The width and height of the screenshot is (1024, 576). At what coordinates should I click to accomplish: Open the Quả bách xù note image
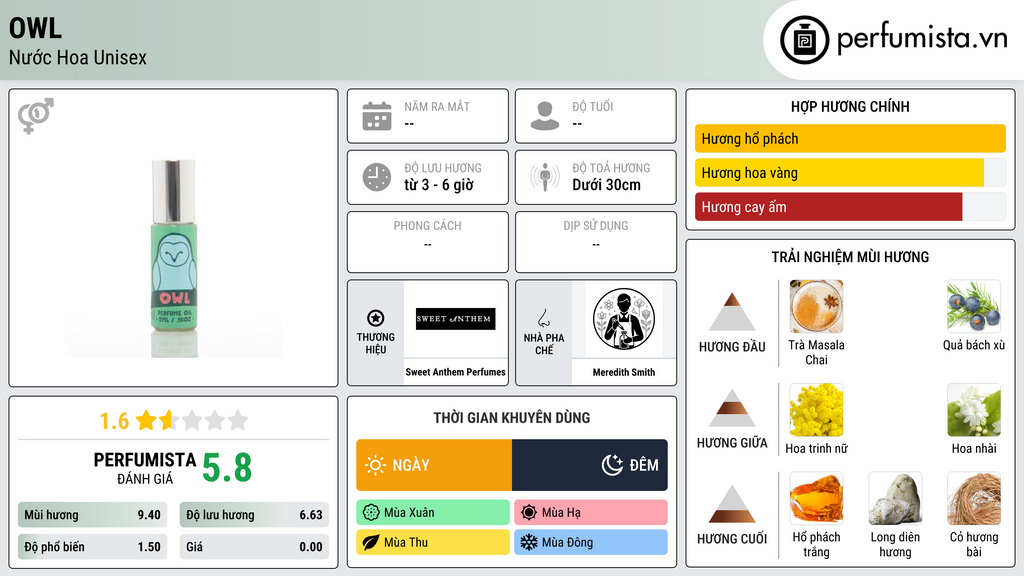(x=974, y=306)
